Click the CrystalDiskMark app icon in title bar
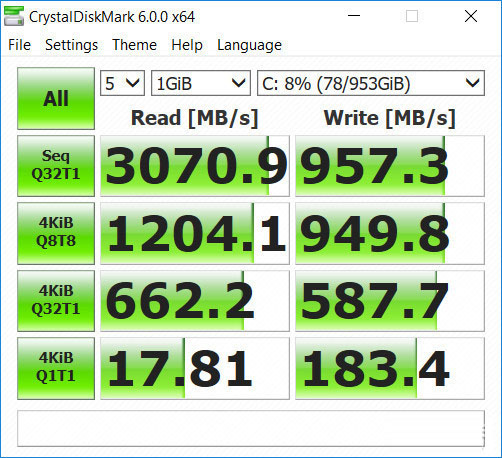Image resolution: width=502 pixels, height=458 pixels. (x=14, y=16)
